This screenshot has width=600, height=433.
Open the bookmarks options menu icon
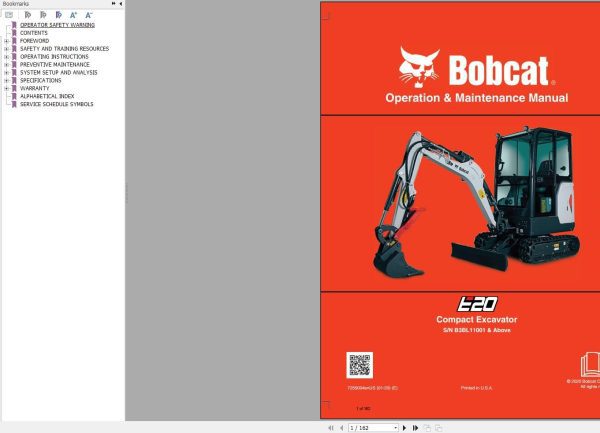coord(9,15)
